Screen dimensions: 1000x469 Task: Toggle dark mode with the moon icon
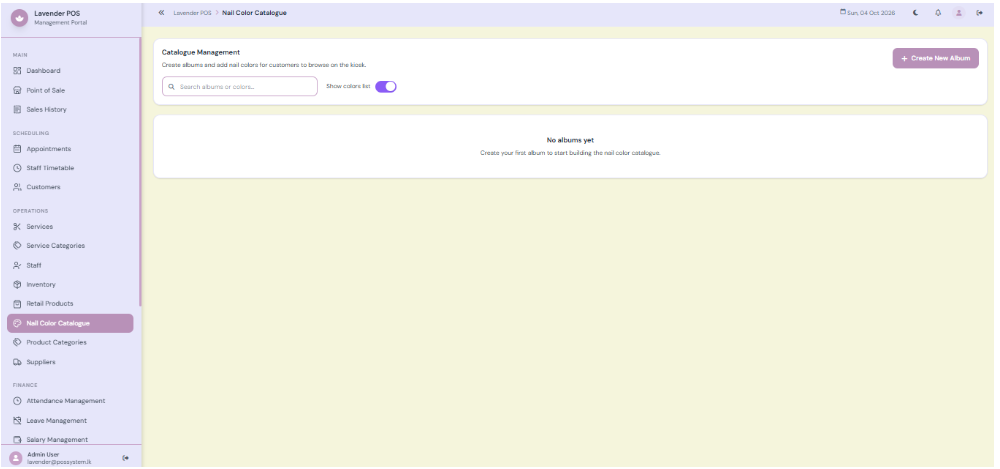pos(916,13)
